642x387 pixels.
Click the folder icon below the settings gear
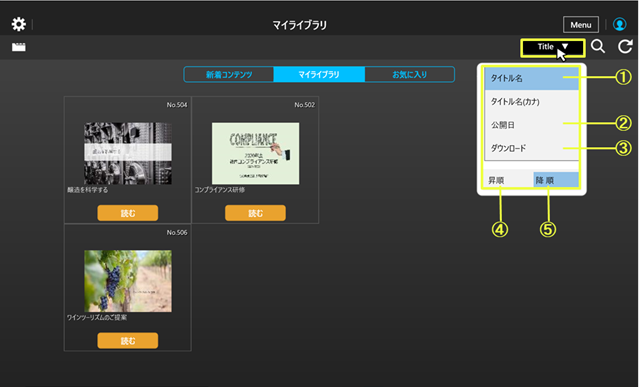(18, 47)
